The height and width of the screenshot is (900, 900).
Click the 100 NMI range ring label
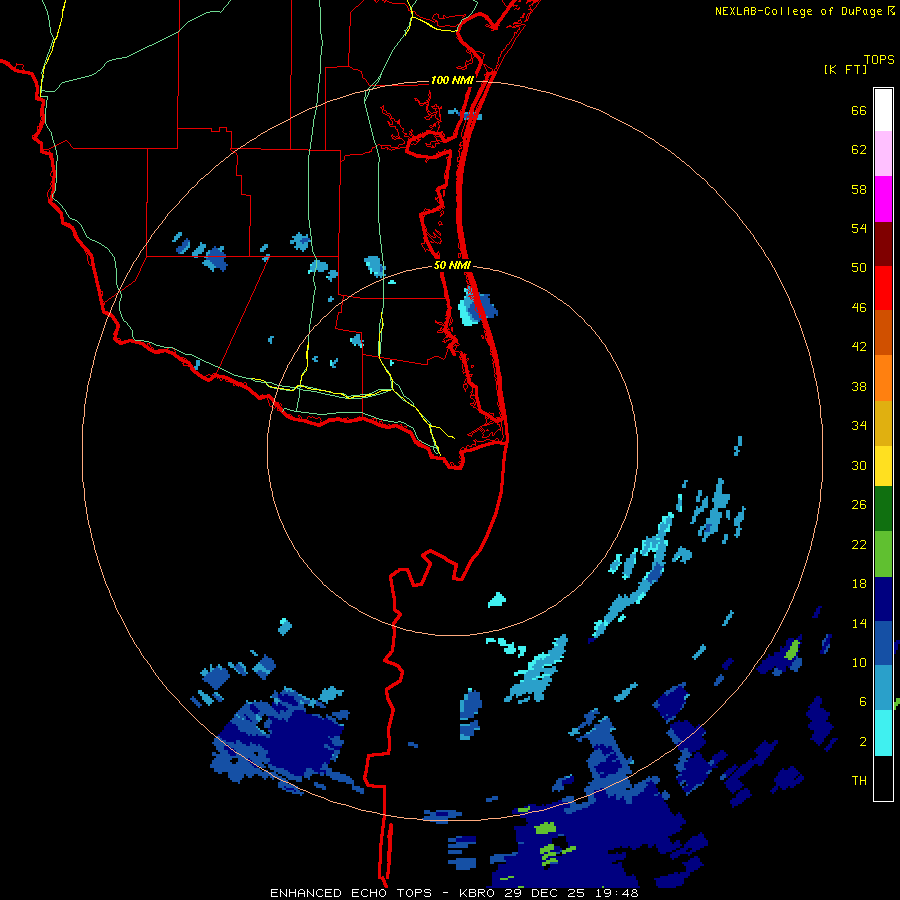452,80
